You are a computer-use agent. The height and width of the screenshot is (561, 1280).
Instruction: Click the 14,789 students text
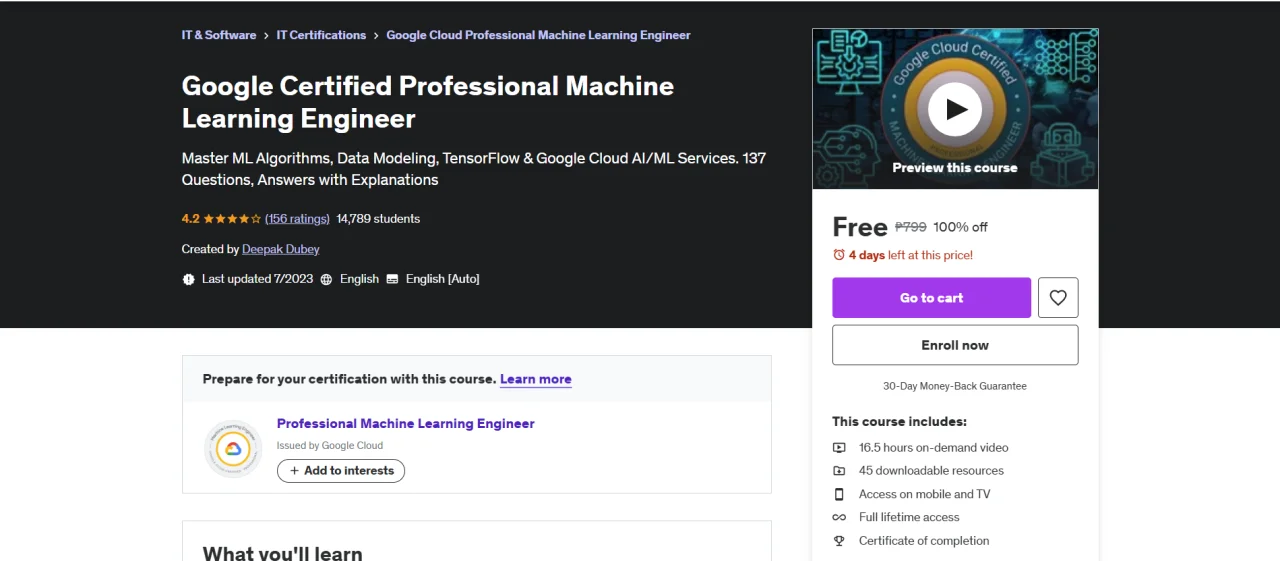tap(378, 219)
